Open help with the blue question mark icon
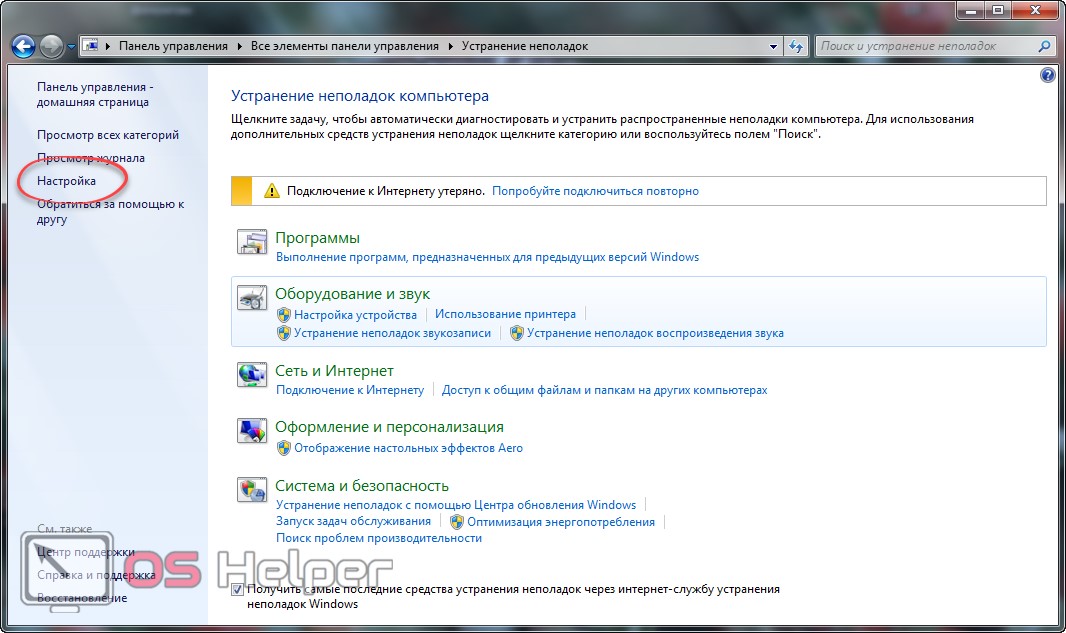This screenshot has height=633, width=1066. tap(1047, 75)
